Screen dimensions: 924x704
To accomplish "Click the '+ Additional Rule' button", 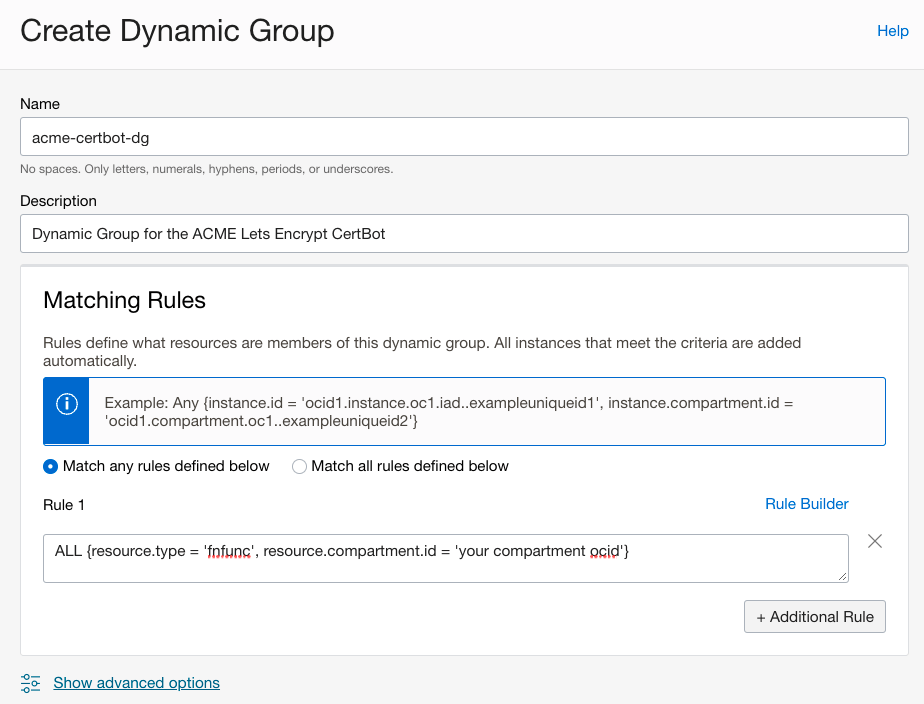I will (x=814, y=616).
